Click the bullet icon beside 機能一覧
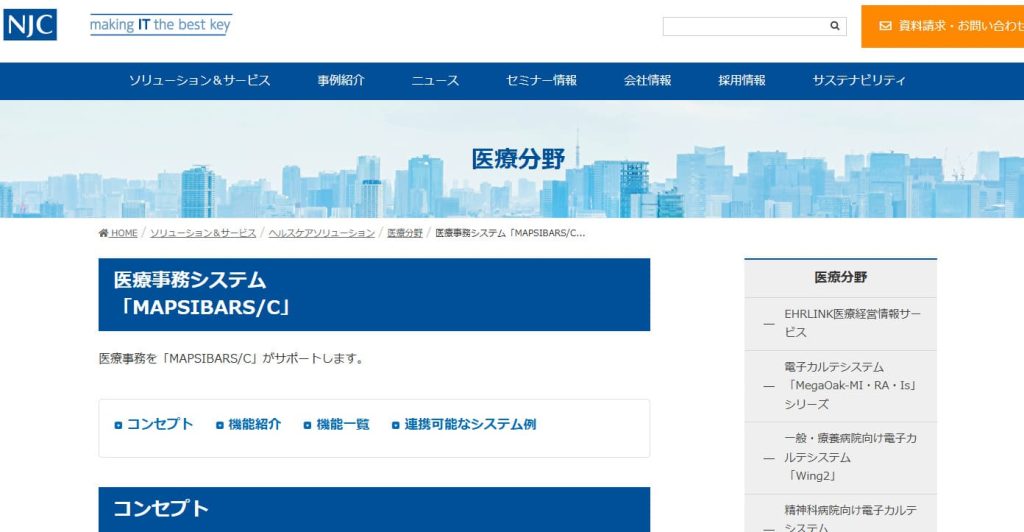Screen dimensions: 1024x532 (307, 426)
